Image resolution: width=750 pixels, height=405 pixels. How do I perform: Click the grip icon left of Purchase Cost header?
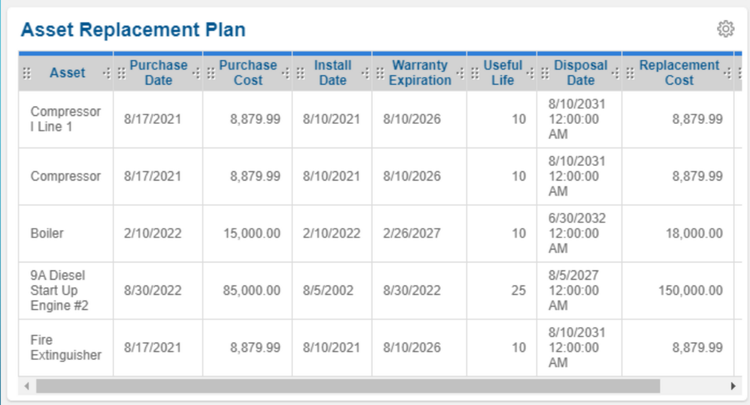tap(210, 73)
